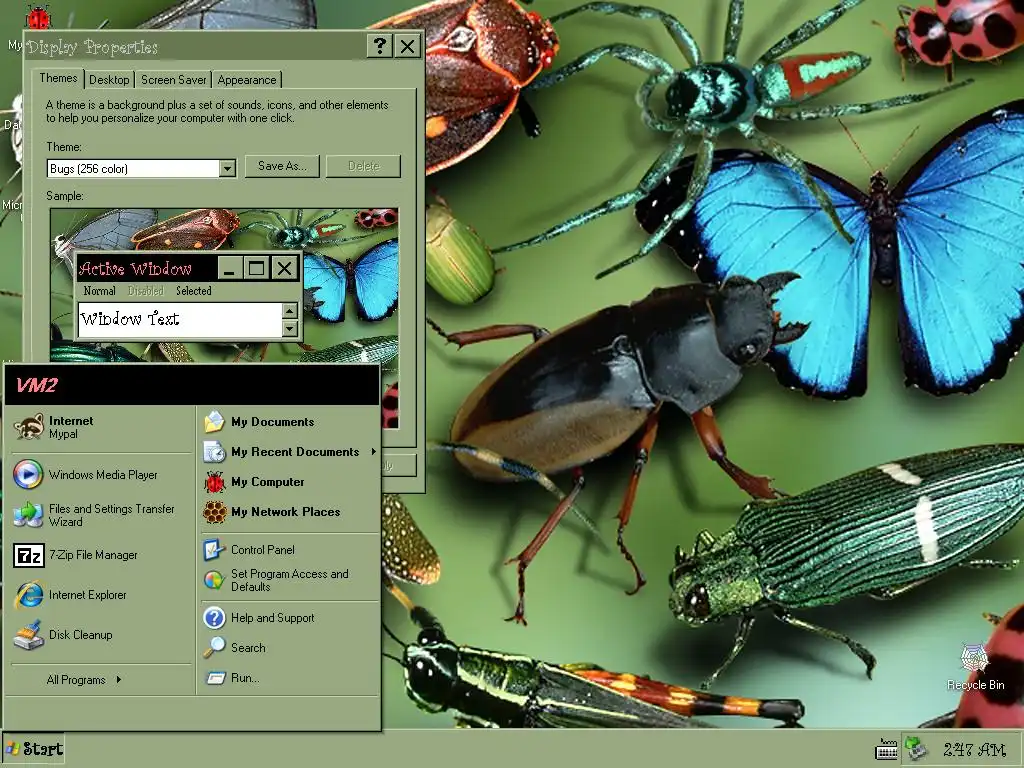The height and width of the screenshot is (768, 1024).
Task: Open My Network Places honeycomb icon
Action: (214, 512)
